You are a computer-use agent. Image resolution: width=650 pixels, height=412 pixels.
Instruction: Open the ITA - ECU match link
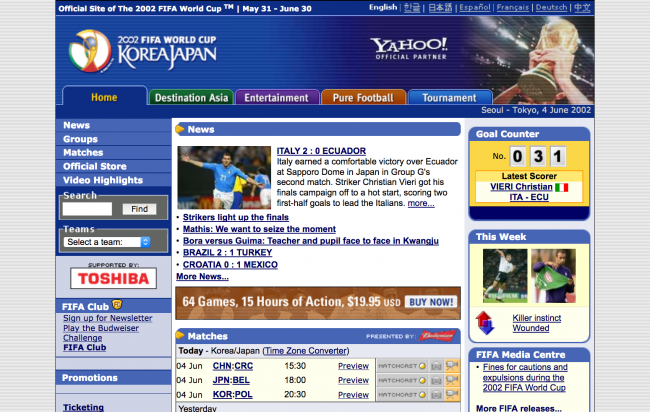click(x=529, y=197)
